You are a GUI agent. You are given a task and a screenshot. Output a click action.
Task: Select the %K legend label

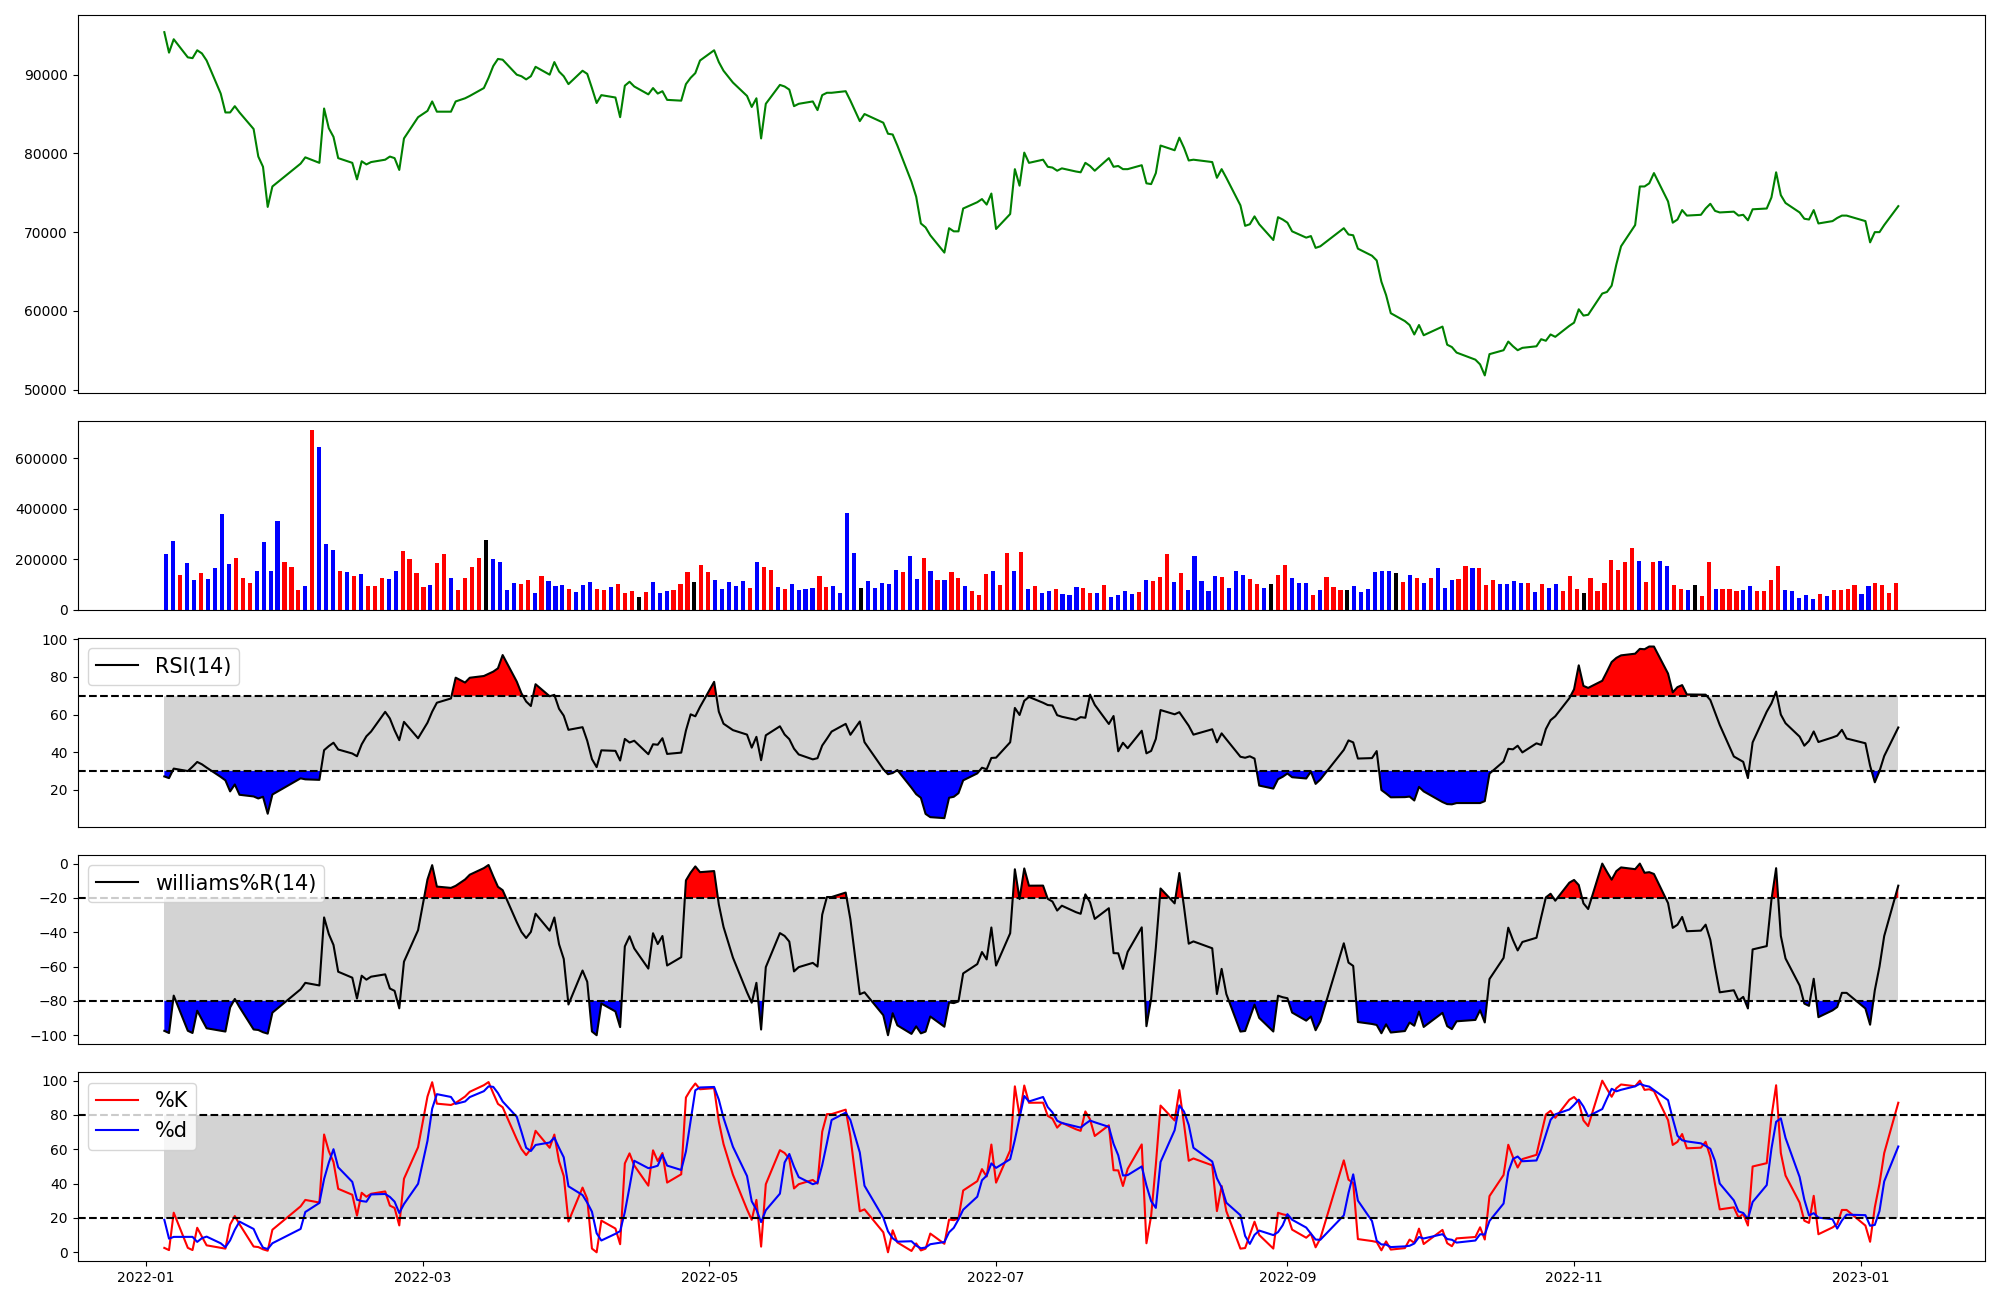coord(171,1100)
